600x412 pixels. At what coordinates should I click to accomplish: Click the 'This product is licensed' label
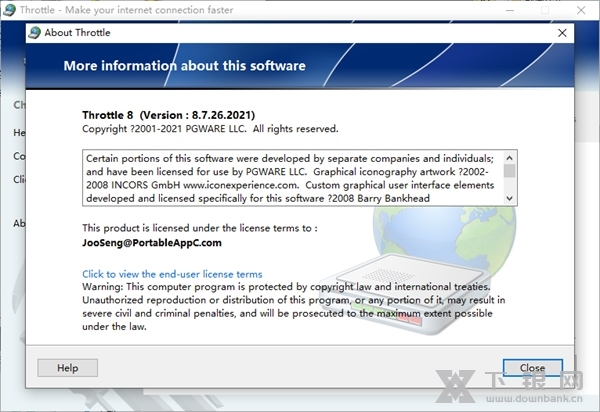tap(199, 228)
